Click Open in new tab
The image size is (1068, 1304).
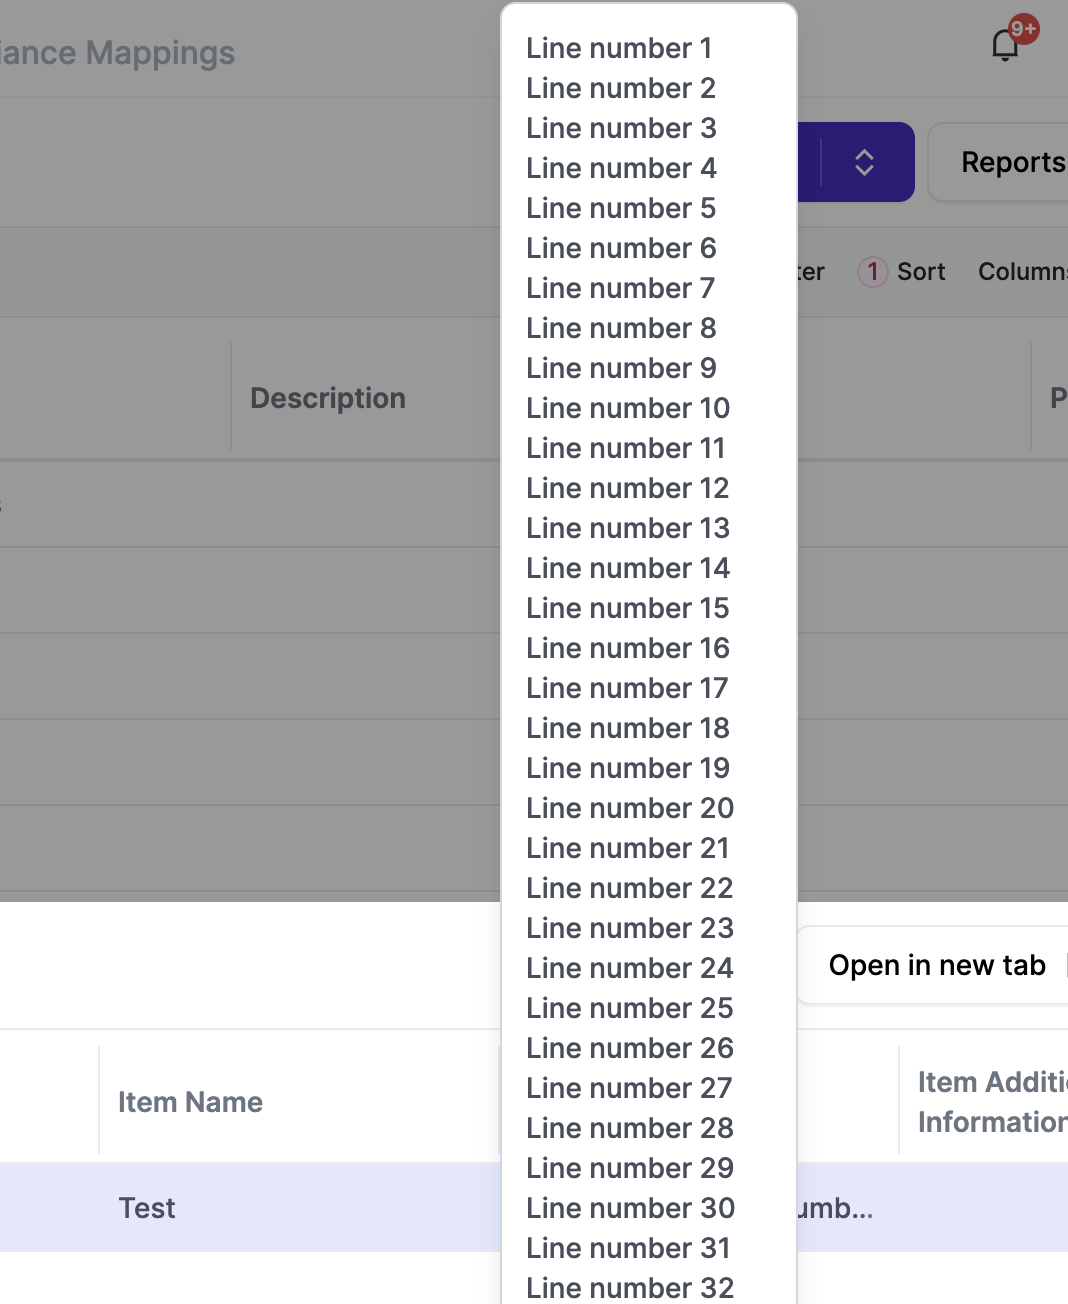(936, 965)
